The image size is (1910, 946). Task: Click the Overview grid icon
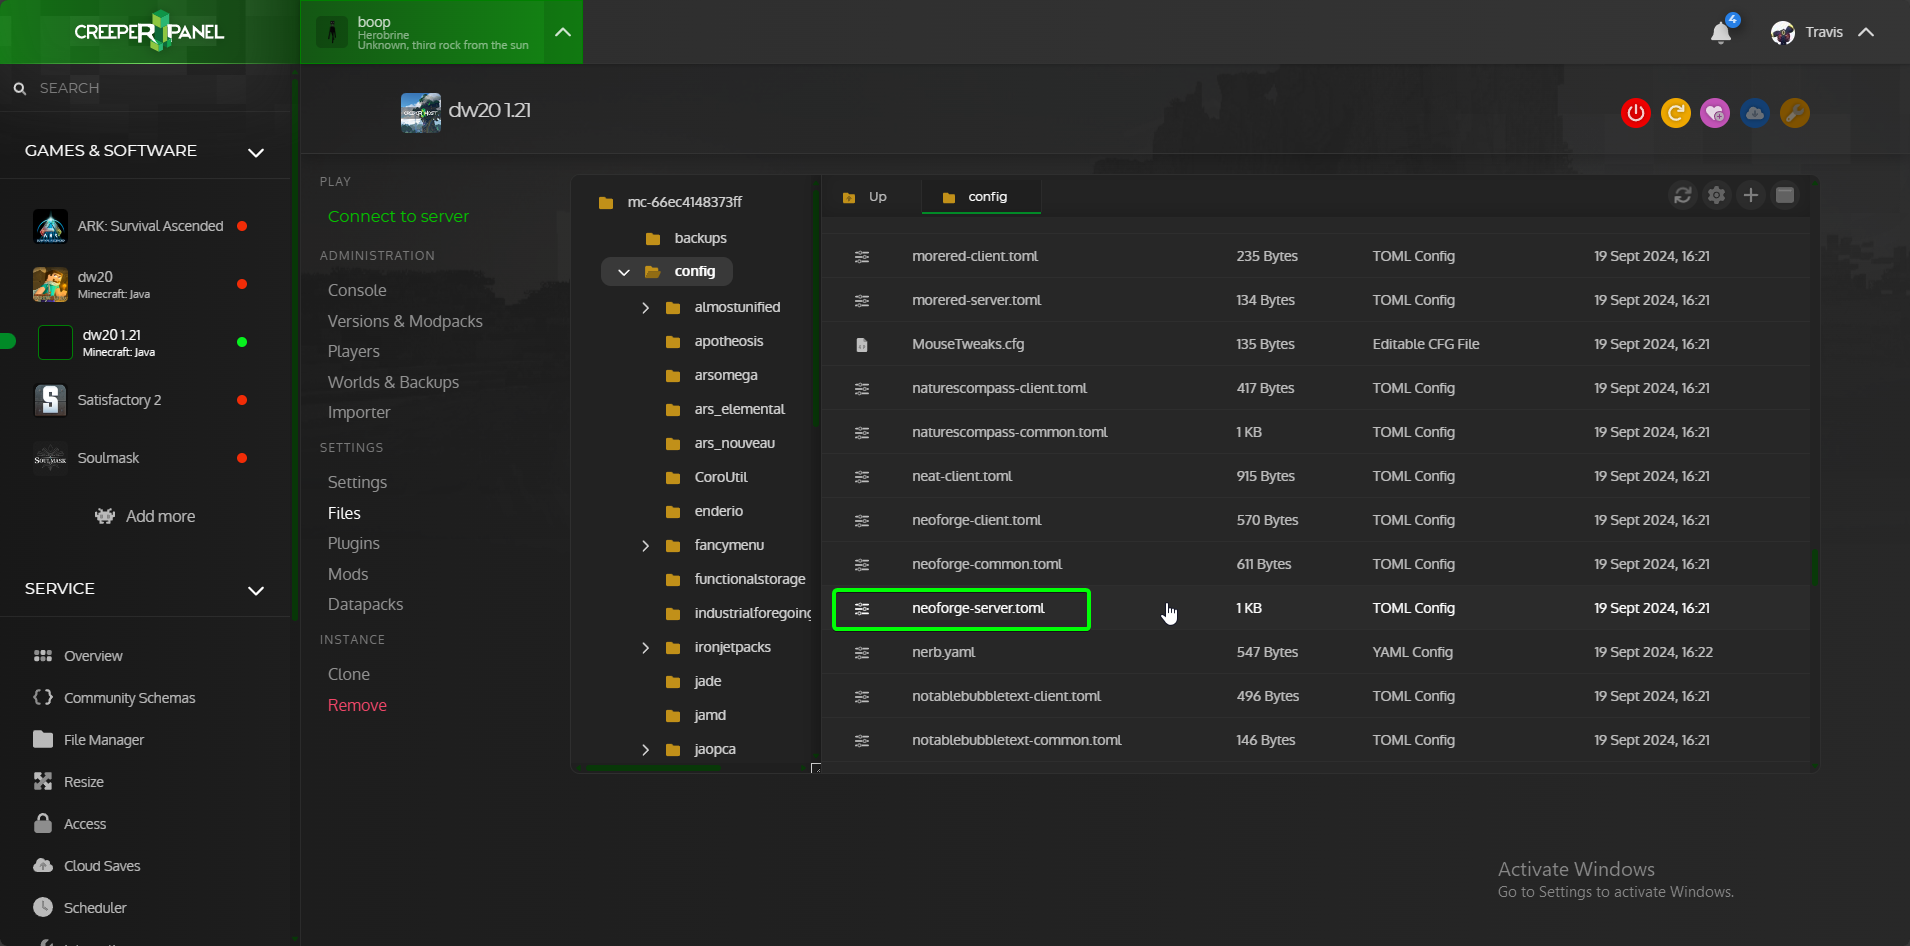coord(43,656)
